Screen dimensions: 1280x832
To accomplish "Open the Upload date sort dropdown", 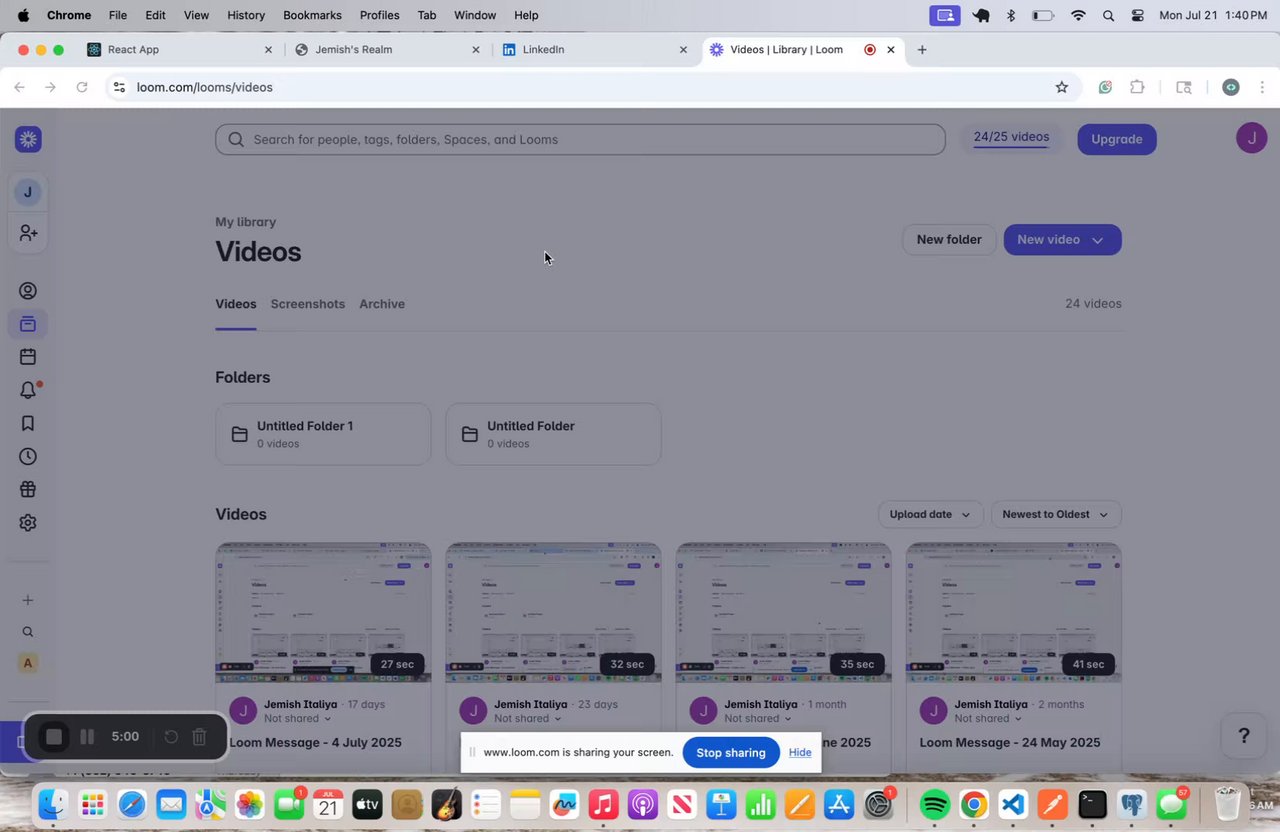I will pyautogui.click(x=930, y=514).
